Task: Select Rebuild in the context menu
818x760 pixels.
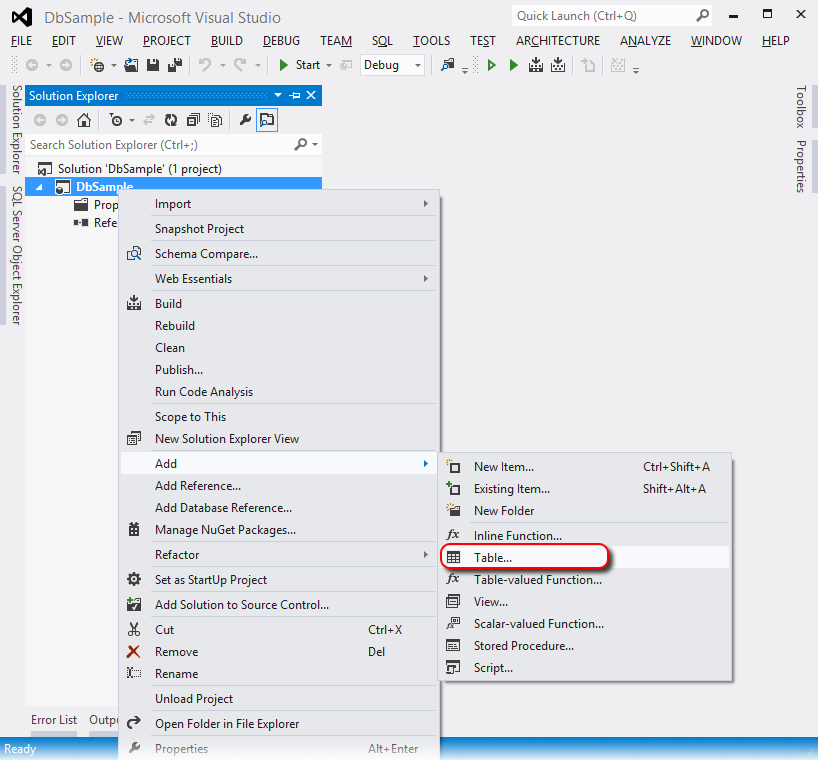Action: tap(279, 326)
